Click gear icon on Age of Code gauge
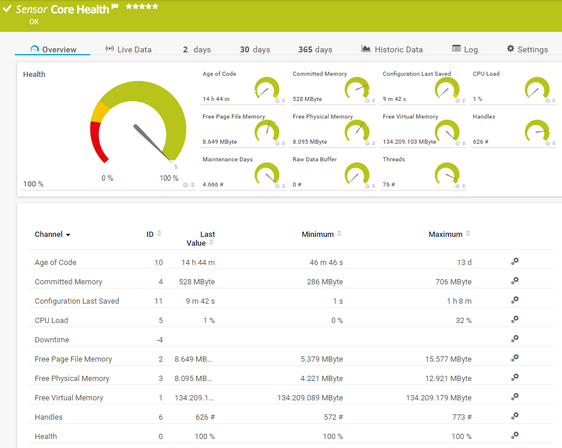The image size is (562, 448). pos(277,101)
